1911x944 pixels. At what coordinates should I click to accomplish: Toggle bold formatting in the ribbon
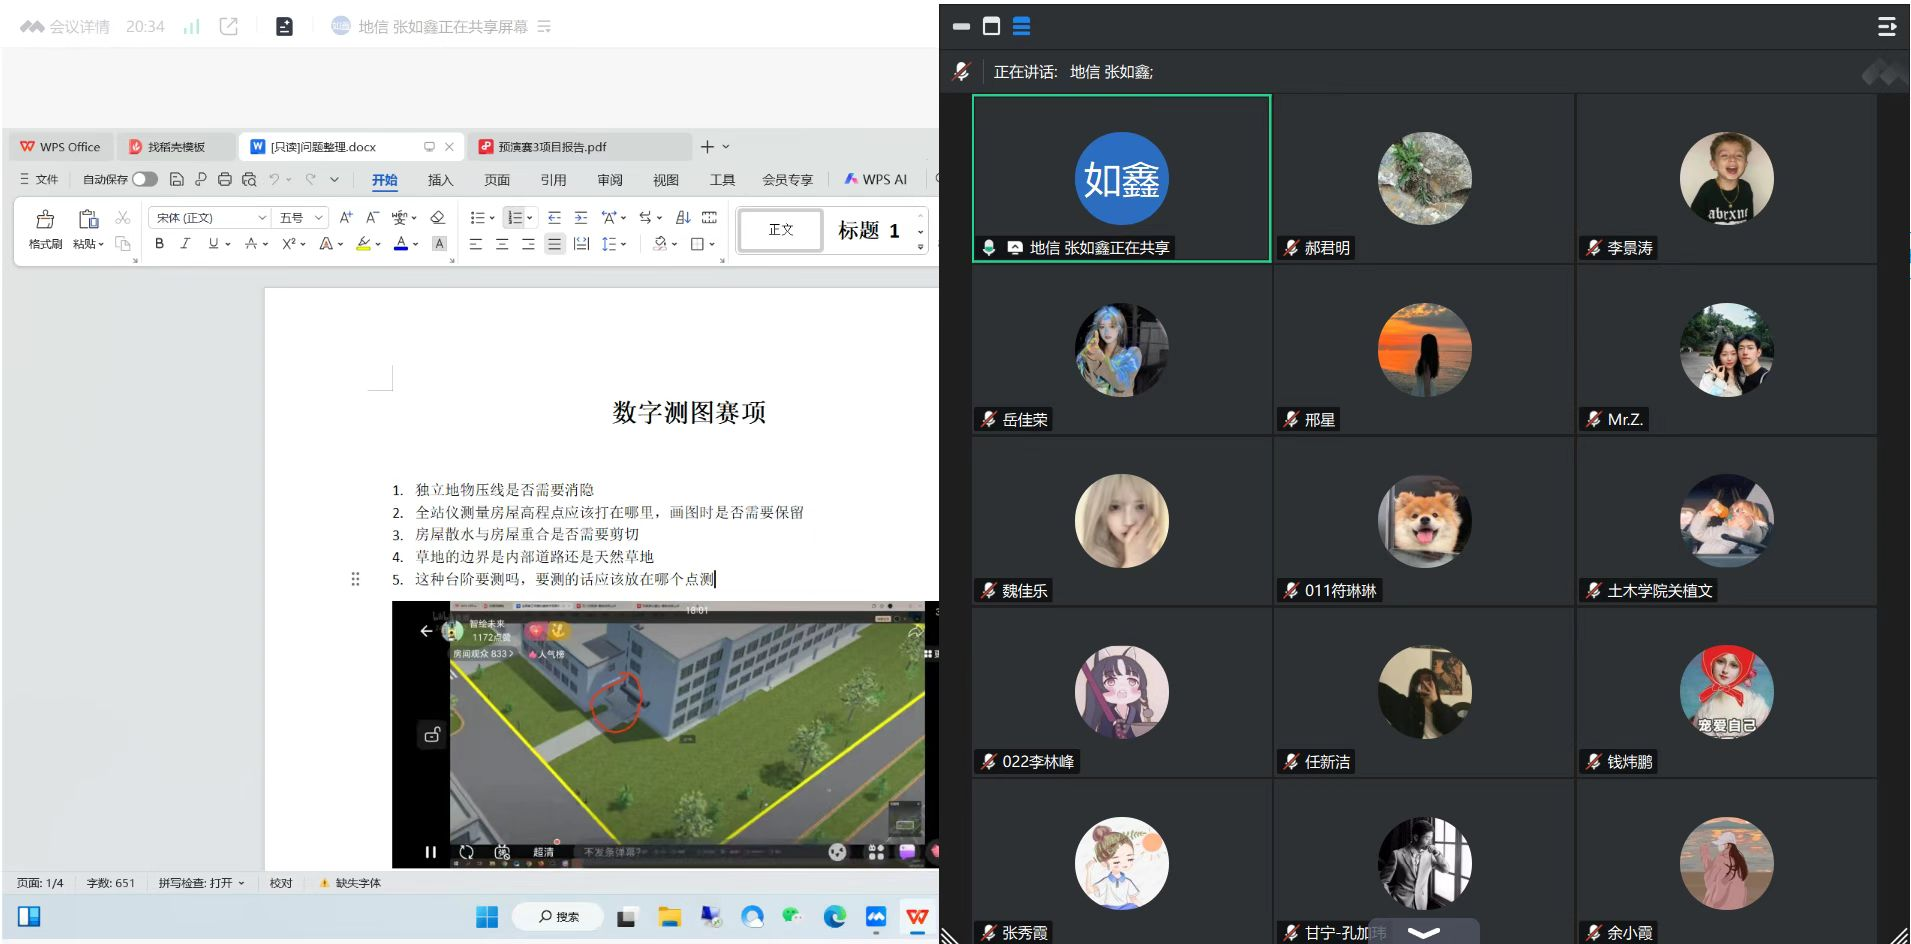click(159, 243)
